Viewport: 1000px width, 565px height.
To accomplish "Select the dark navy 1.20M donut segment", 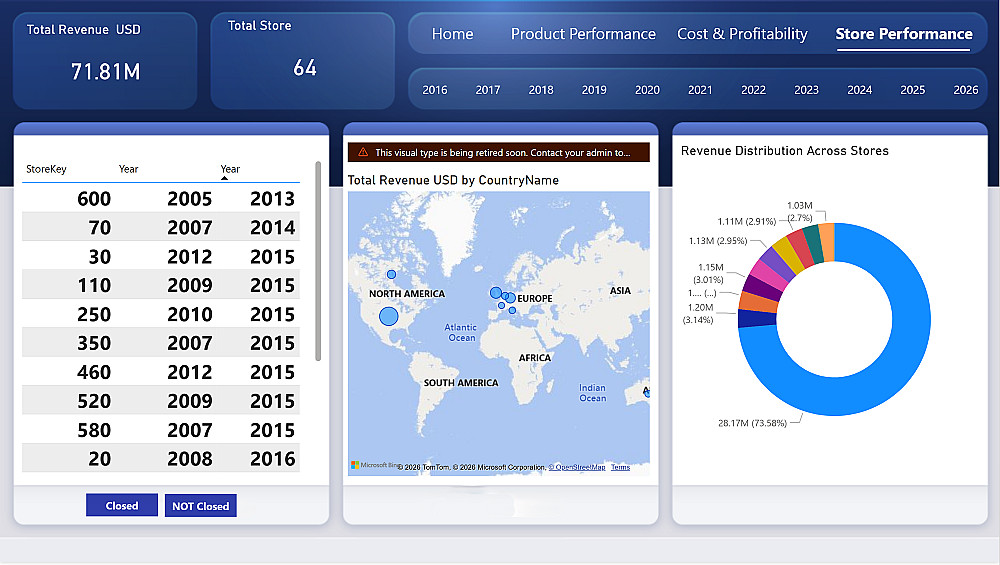I will click(757, 318).
